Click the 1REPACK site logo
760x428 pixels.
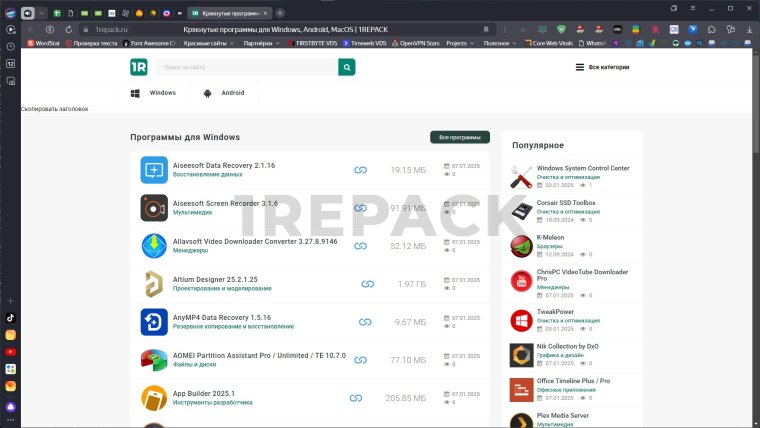click(138, 67)
